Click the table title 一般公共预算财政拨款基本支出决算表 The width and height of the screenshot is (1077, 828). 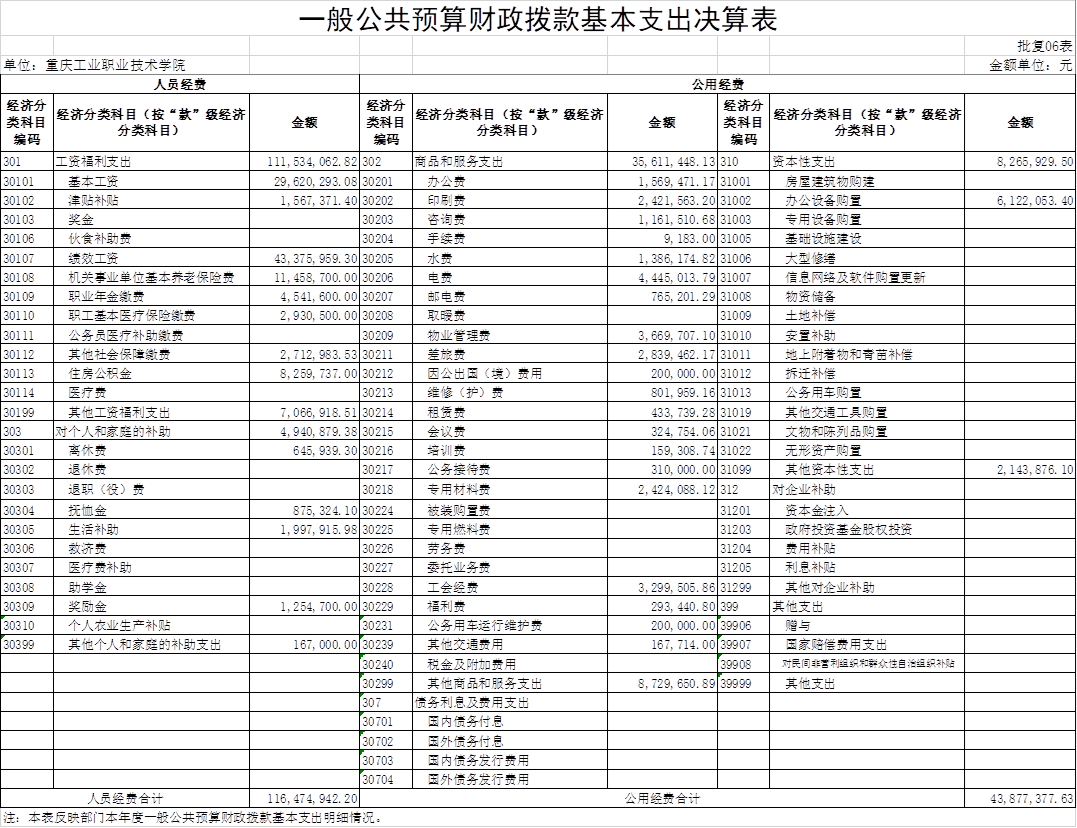coord(538,19)
